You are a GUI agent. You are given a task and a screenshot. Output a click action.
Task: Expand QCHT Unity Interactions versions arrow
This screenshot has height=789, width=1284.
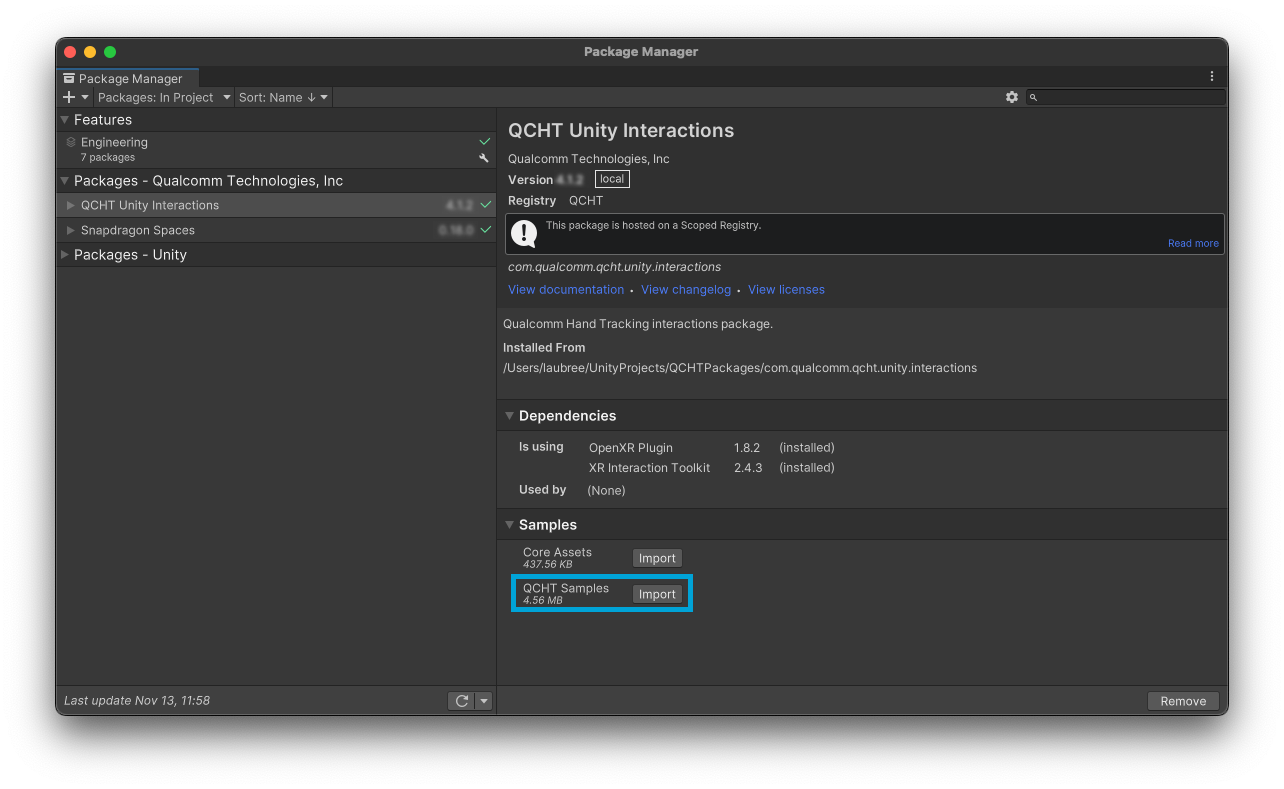click(x=70, y=205)
